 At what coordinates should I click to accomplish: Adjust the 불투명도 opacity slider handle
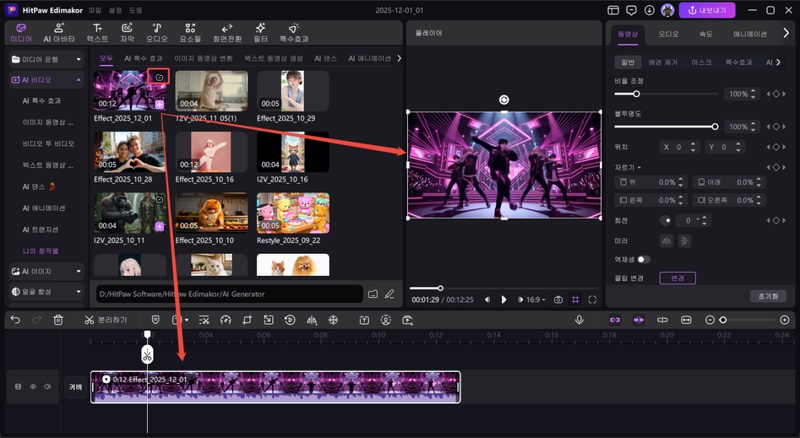coord(715,127)
